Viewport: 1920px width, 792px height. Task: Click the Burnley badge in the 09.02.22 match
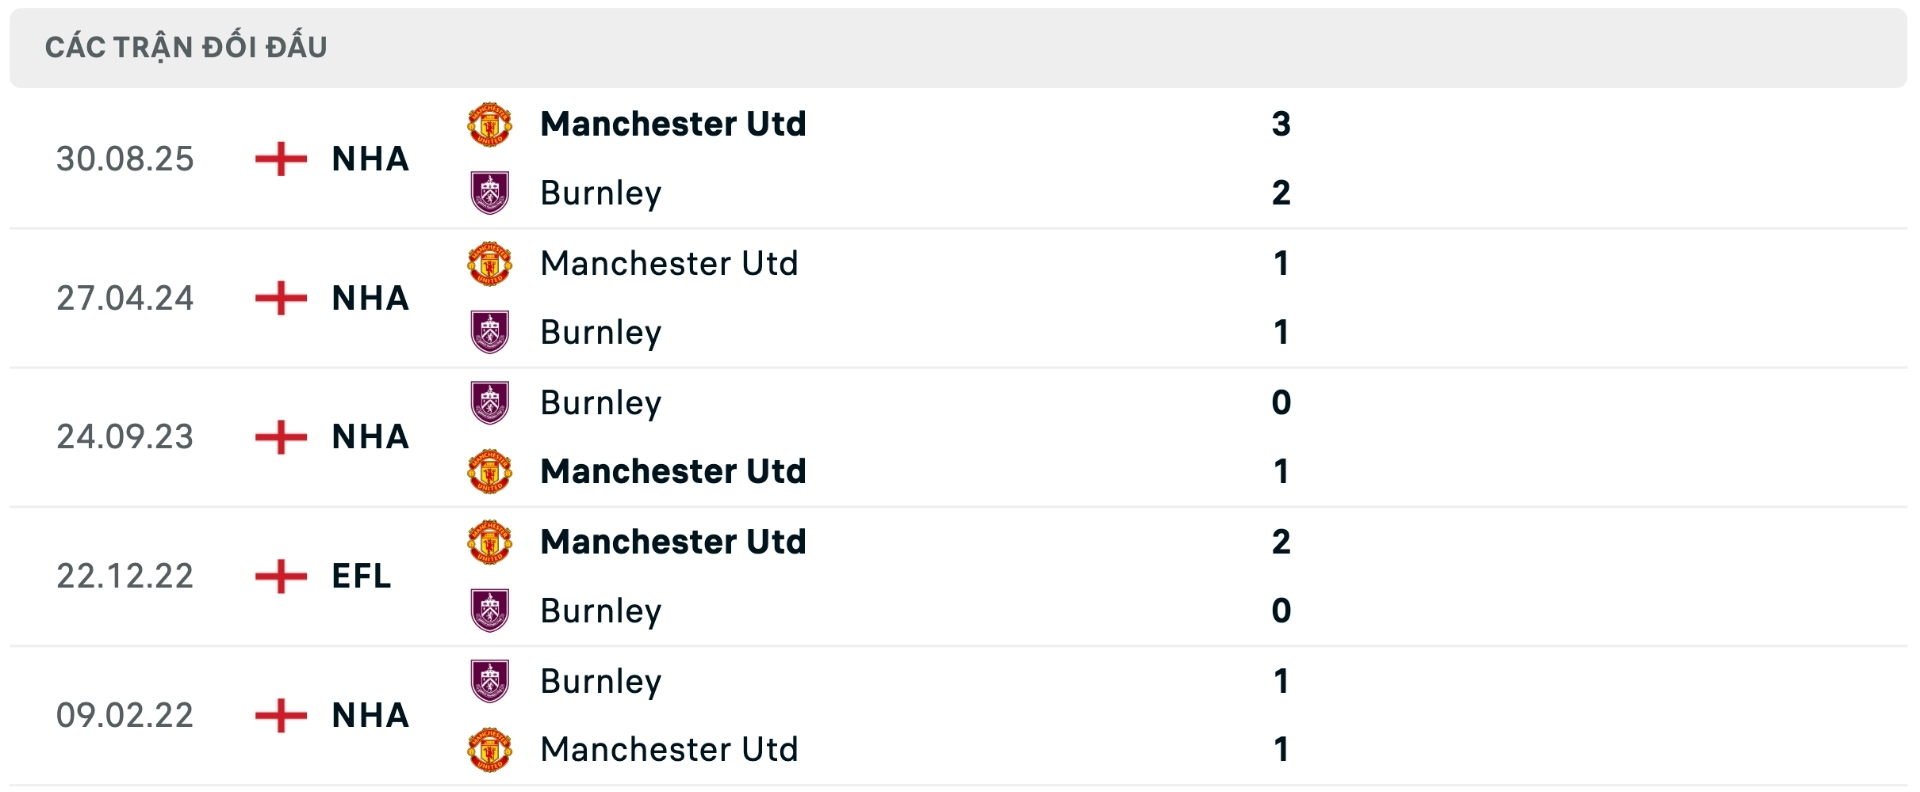click(491, 680)
